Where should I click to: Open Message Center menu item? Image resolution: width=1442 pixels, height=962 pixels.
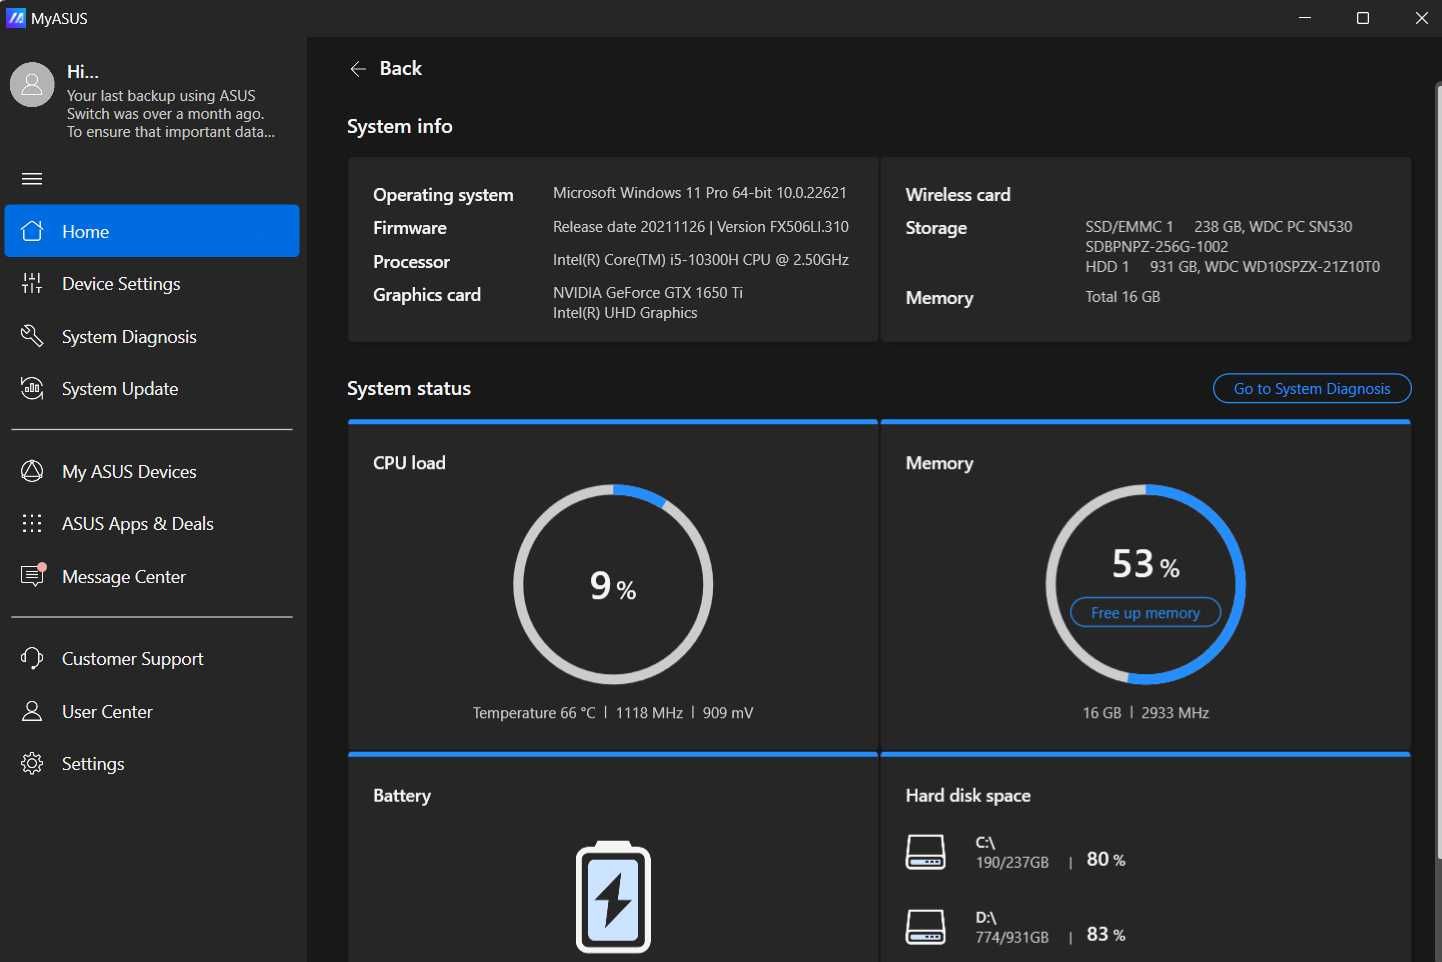152,576
